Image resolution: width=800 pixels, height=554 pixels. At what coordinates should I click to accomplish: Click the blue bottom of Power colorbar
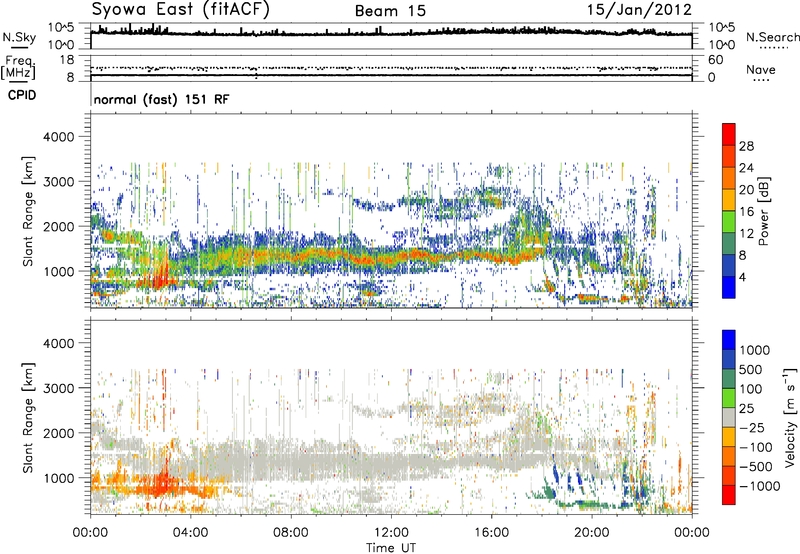tap(729, 287)
